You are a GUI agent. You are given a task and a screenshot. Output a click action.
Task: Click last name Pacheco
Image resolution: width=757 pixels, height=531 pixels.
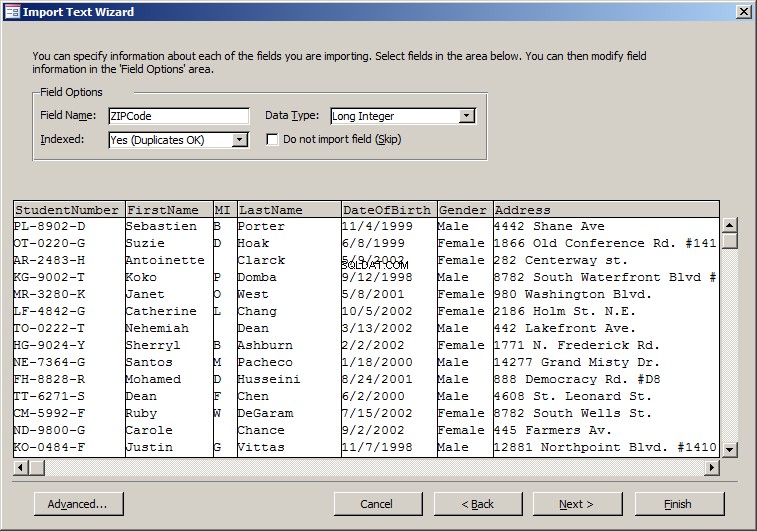tap(265, 362)
